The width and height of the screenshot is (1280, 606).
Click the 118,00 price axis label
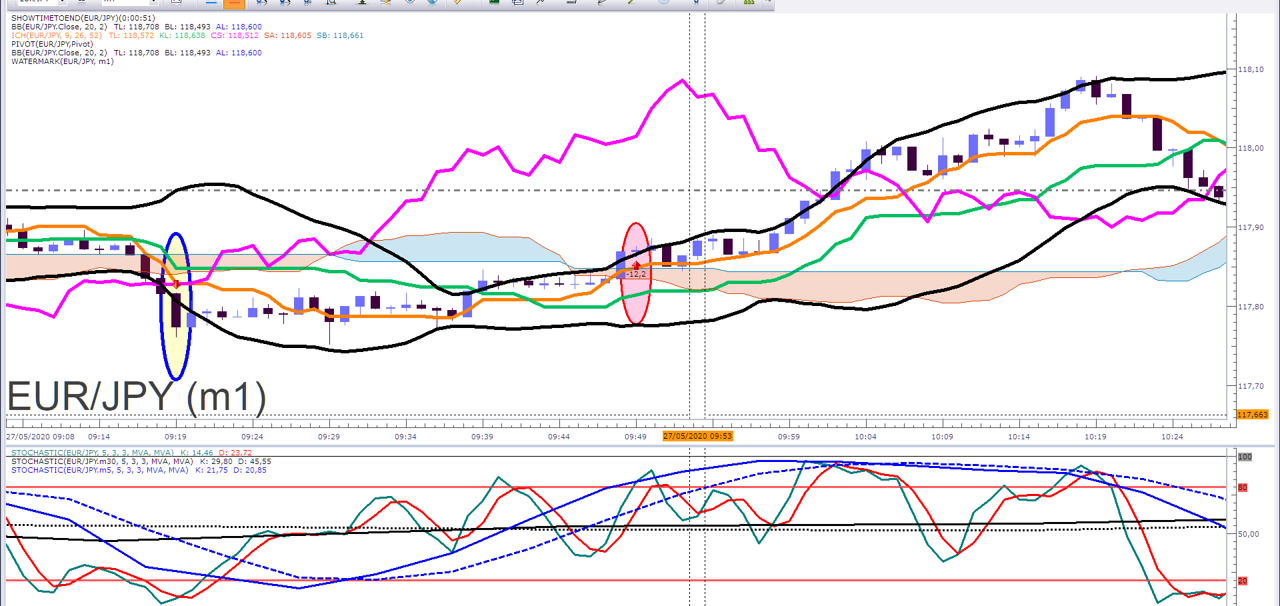tap(1251, 148)
